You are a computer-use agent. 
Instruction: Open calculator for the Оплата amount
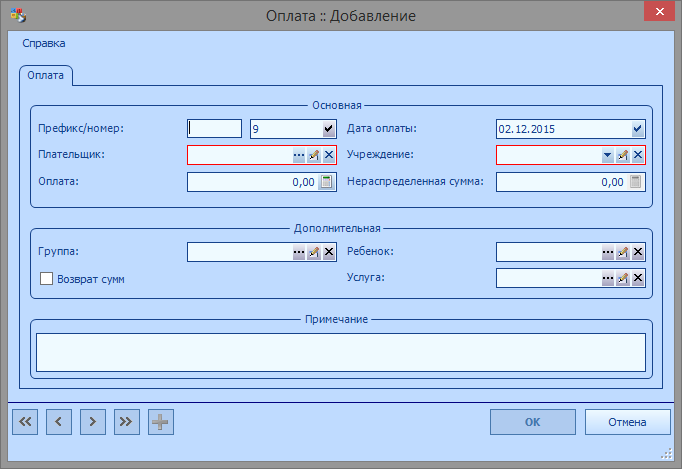(x=326, y=182)
